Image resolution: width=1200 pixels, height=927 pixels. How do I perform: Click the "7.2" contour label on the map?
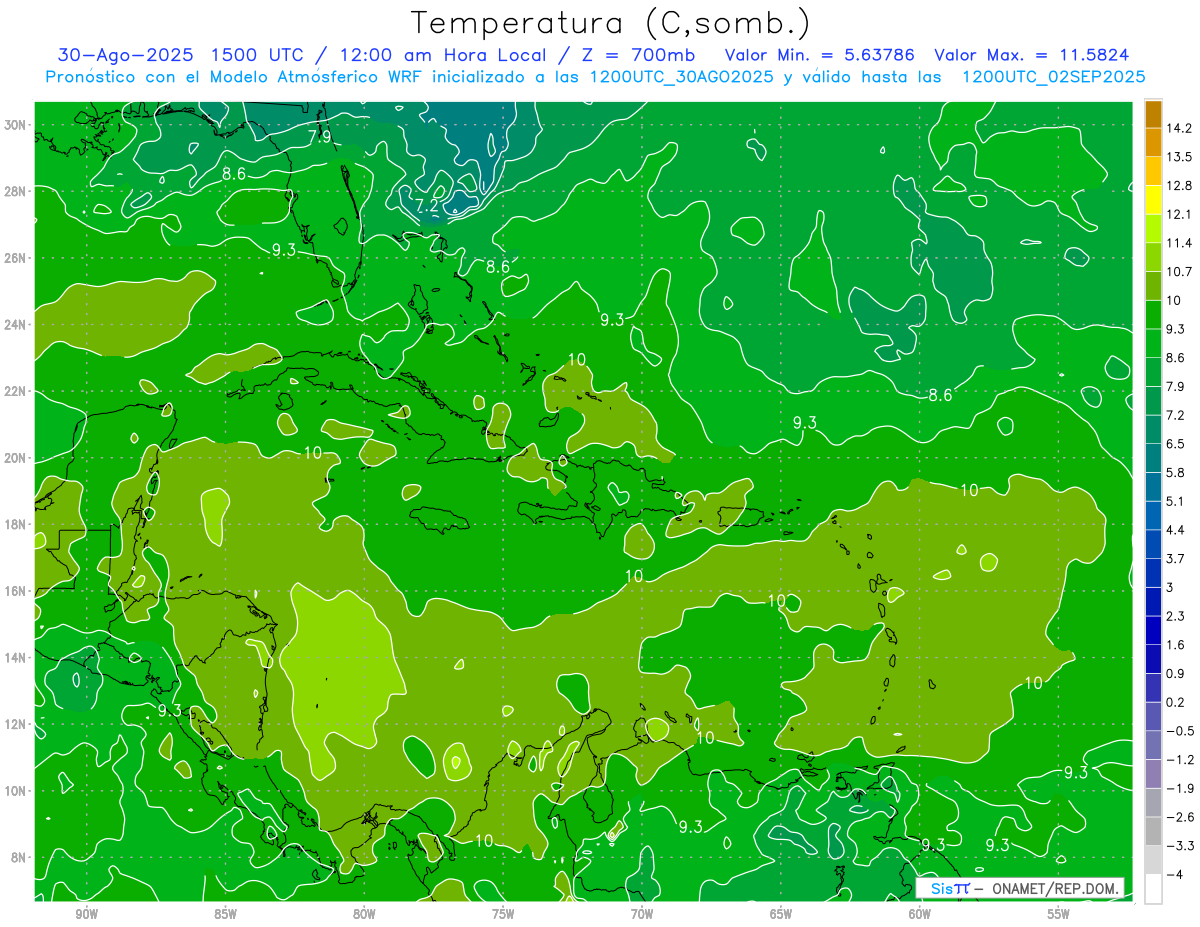click(427, 205)
